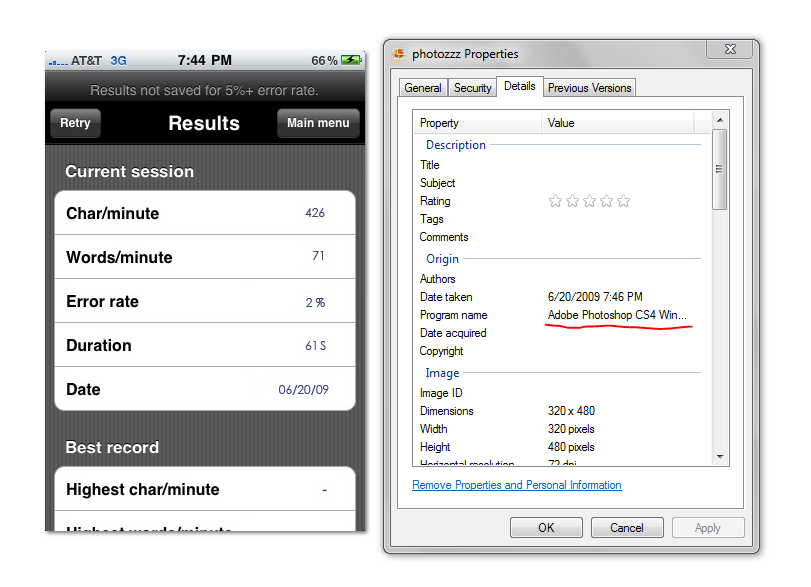The width and height of the screenshot is (811, 587).
Task: Click the Tags property value field
Action: click(623, 219)
